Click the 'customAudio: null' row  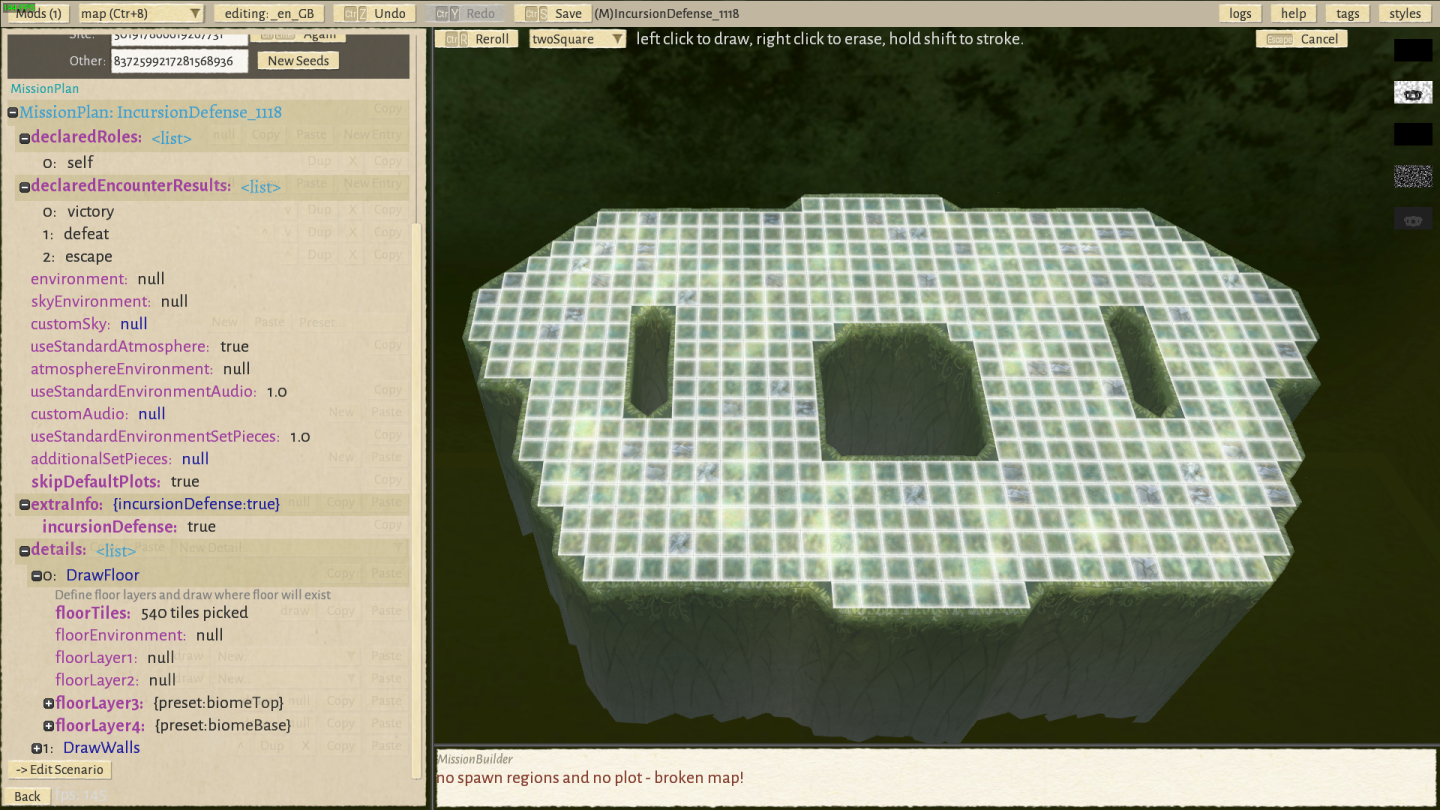98,414
